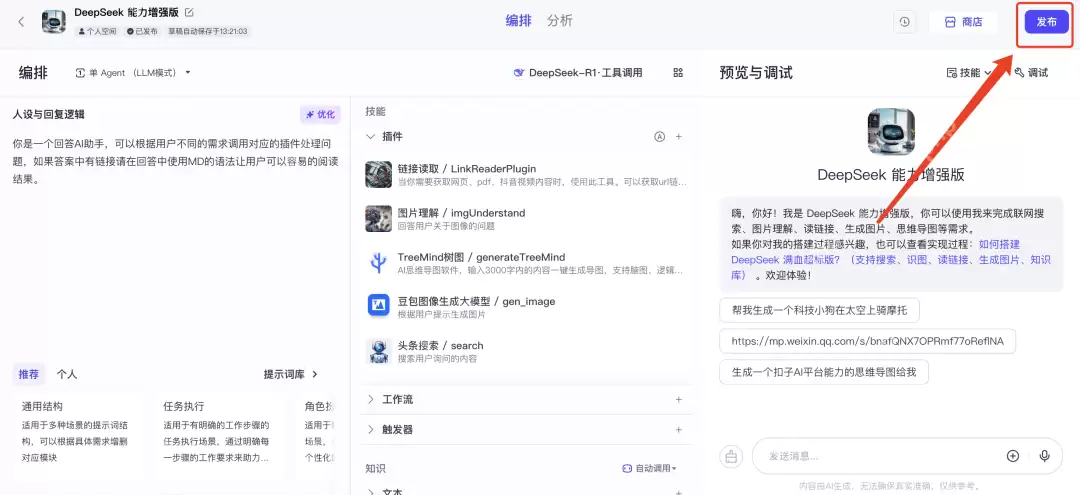Screen dimensions: 1080x495
Task: Click the 知识 section heading
Action: 375,468
